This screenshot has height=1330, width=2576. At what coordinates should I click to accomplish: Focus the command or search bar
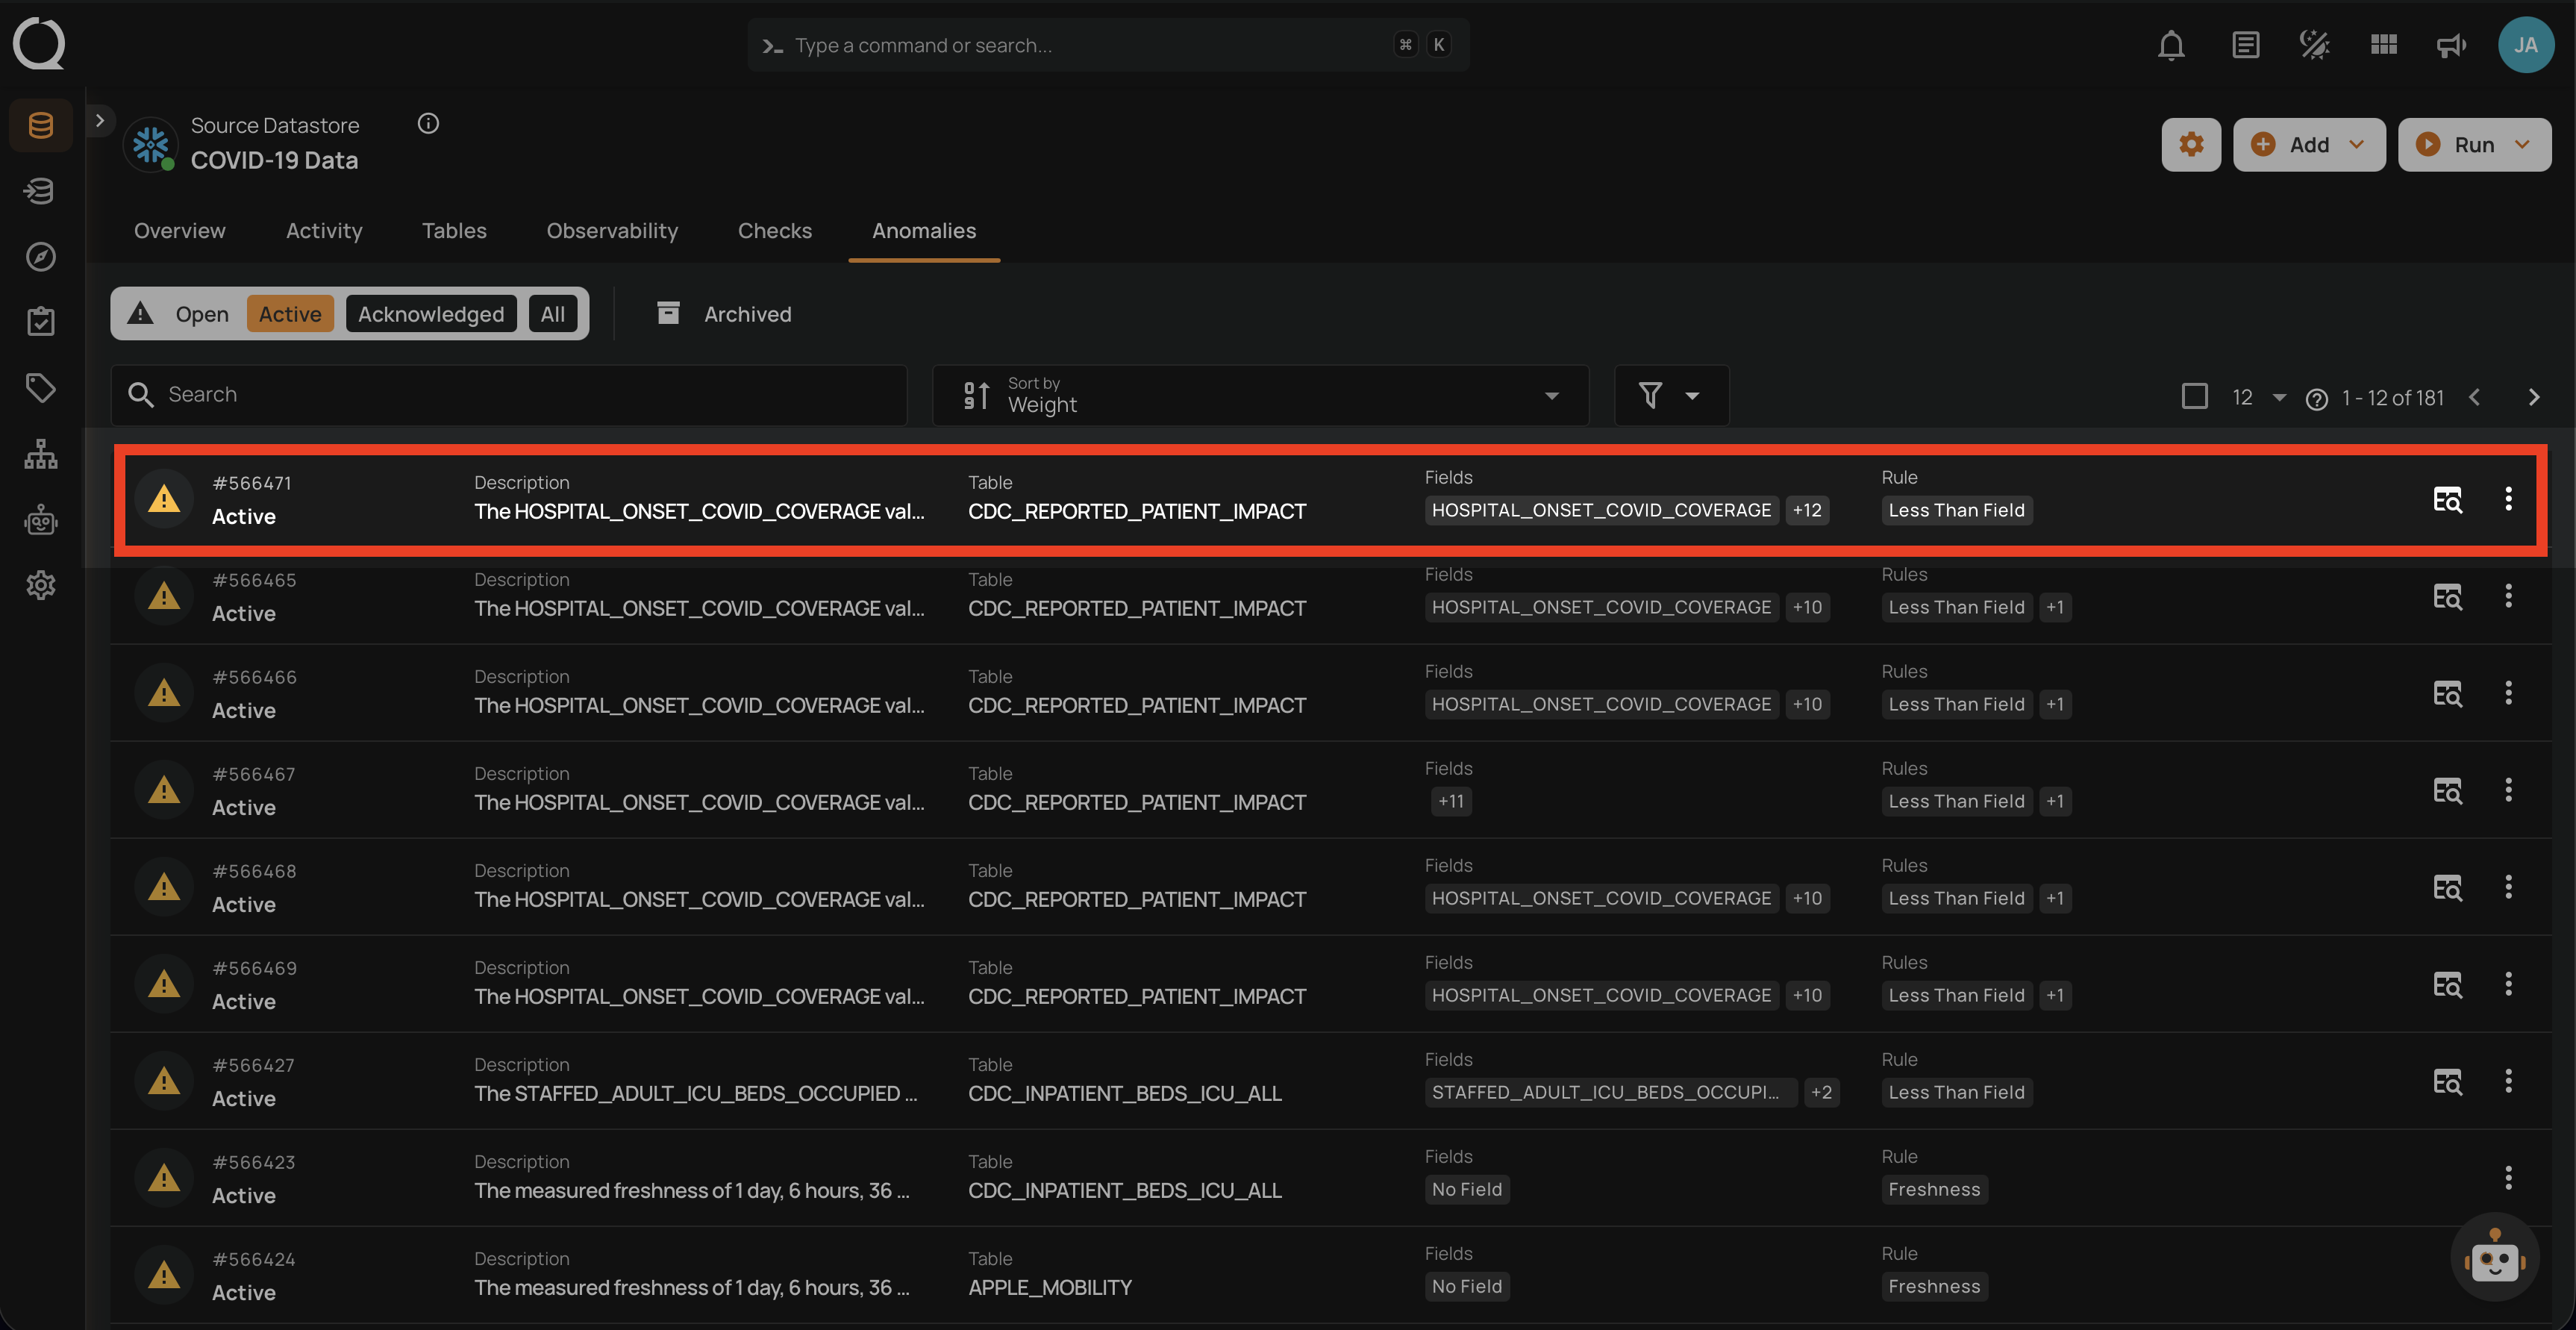(x=1108, y=45)
